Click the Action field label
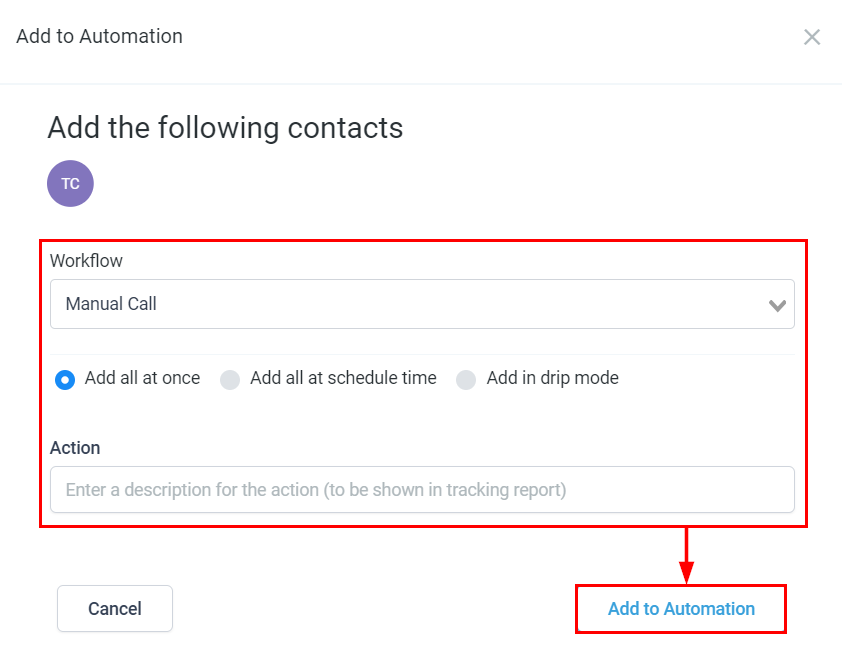842x663 pixels. [x=75, y=448]
